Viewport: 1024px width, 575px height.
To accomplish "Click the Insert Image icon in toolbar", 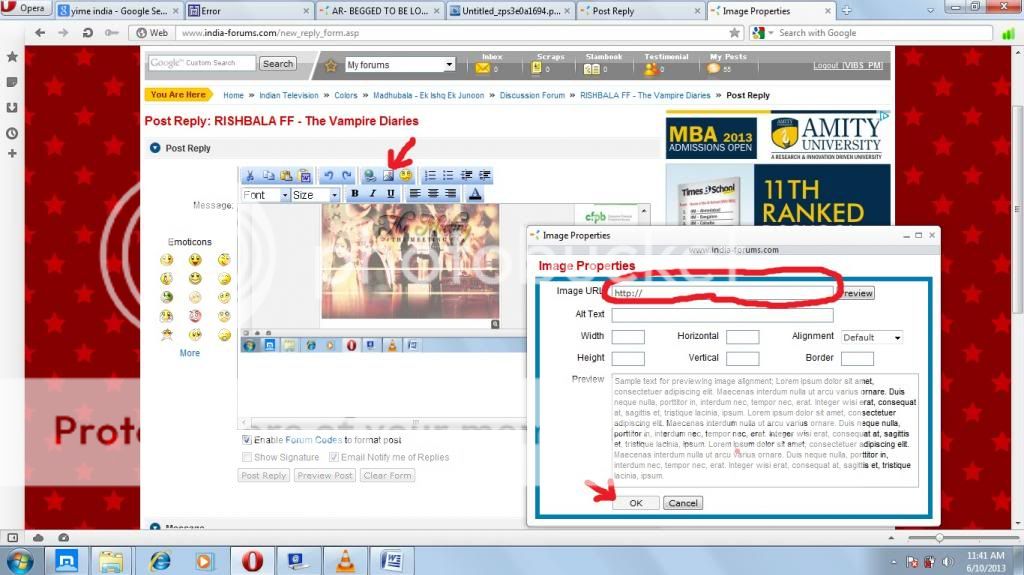I will pos(388,176).
